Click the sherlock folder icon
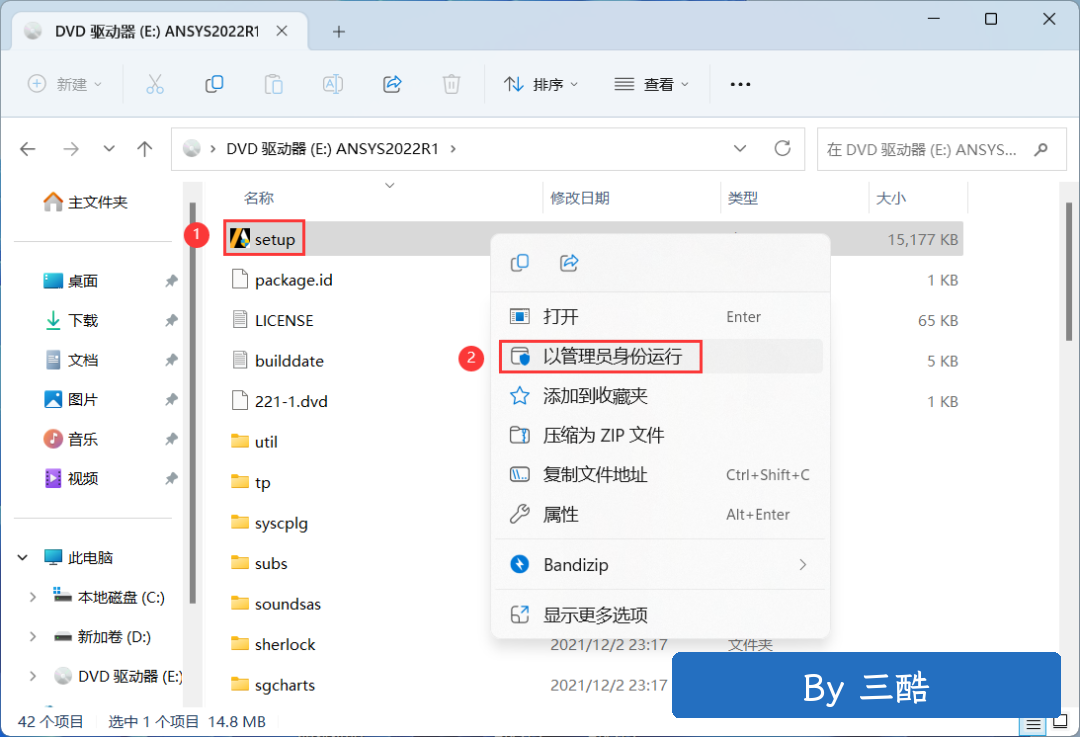The width and height of the screenshot is (1080, 737). [240, 643]
